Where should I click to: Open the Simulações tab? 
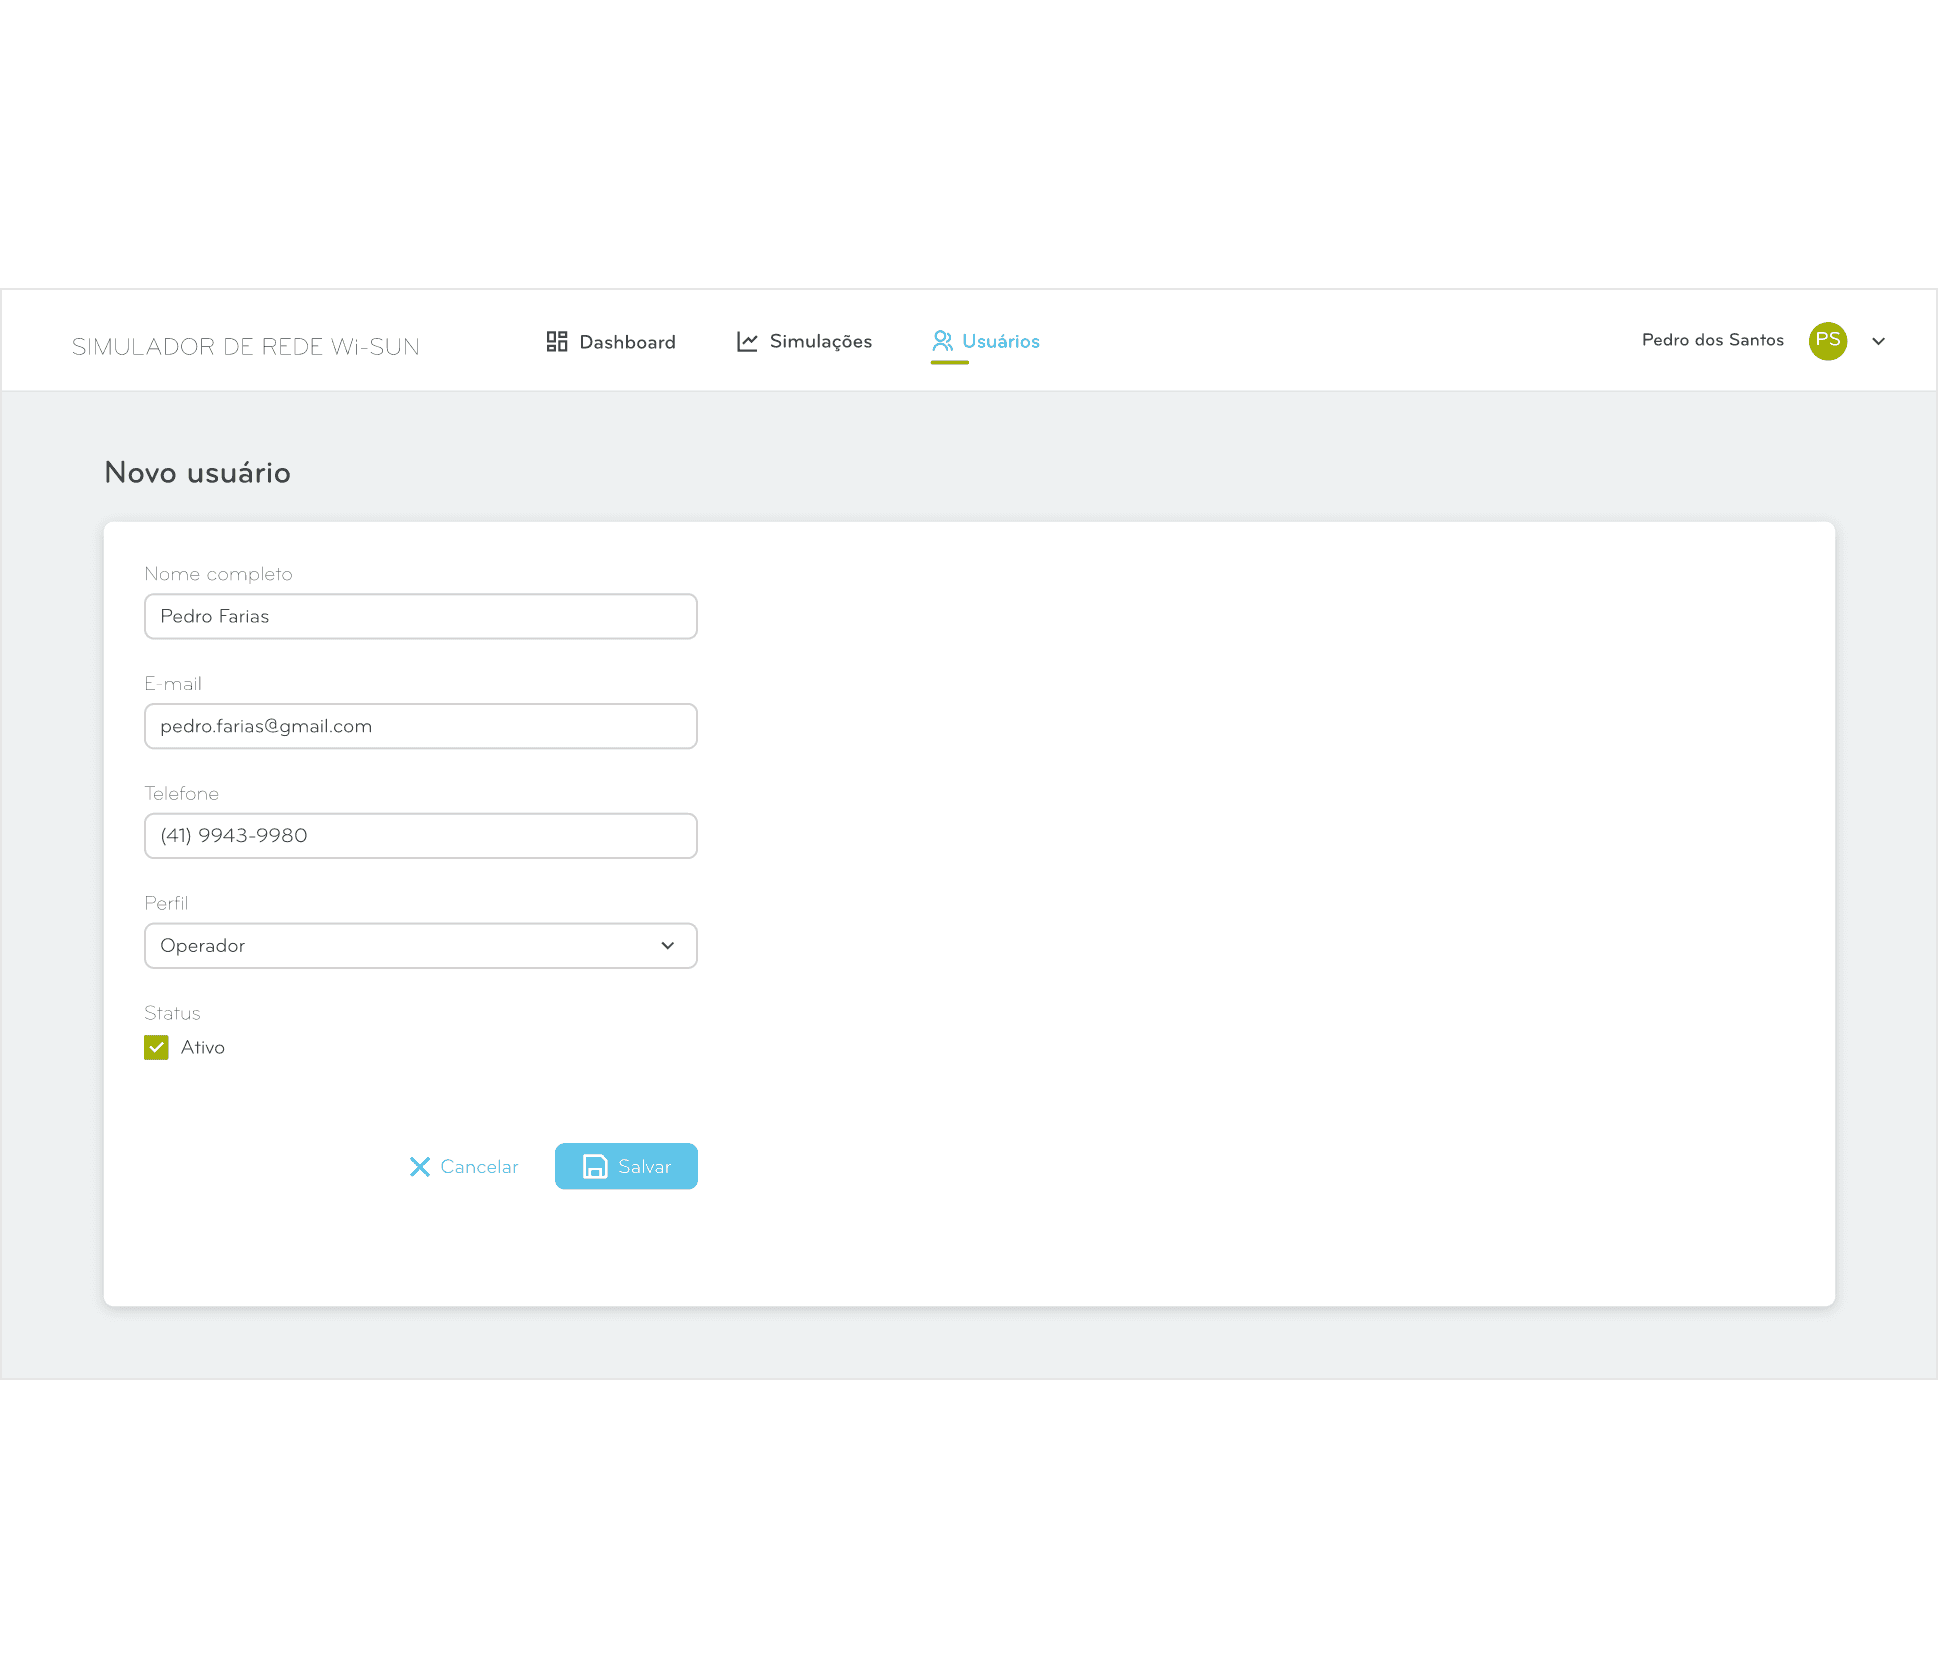tap(820, 342)
